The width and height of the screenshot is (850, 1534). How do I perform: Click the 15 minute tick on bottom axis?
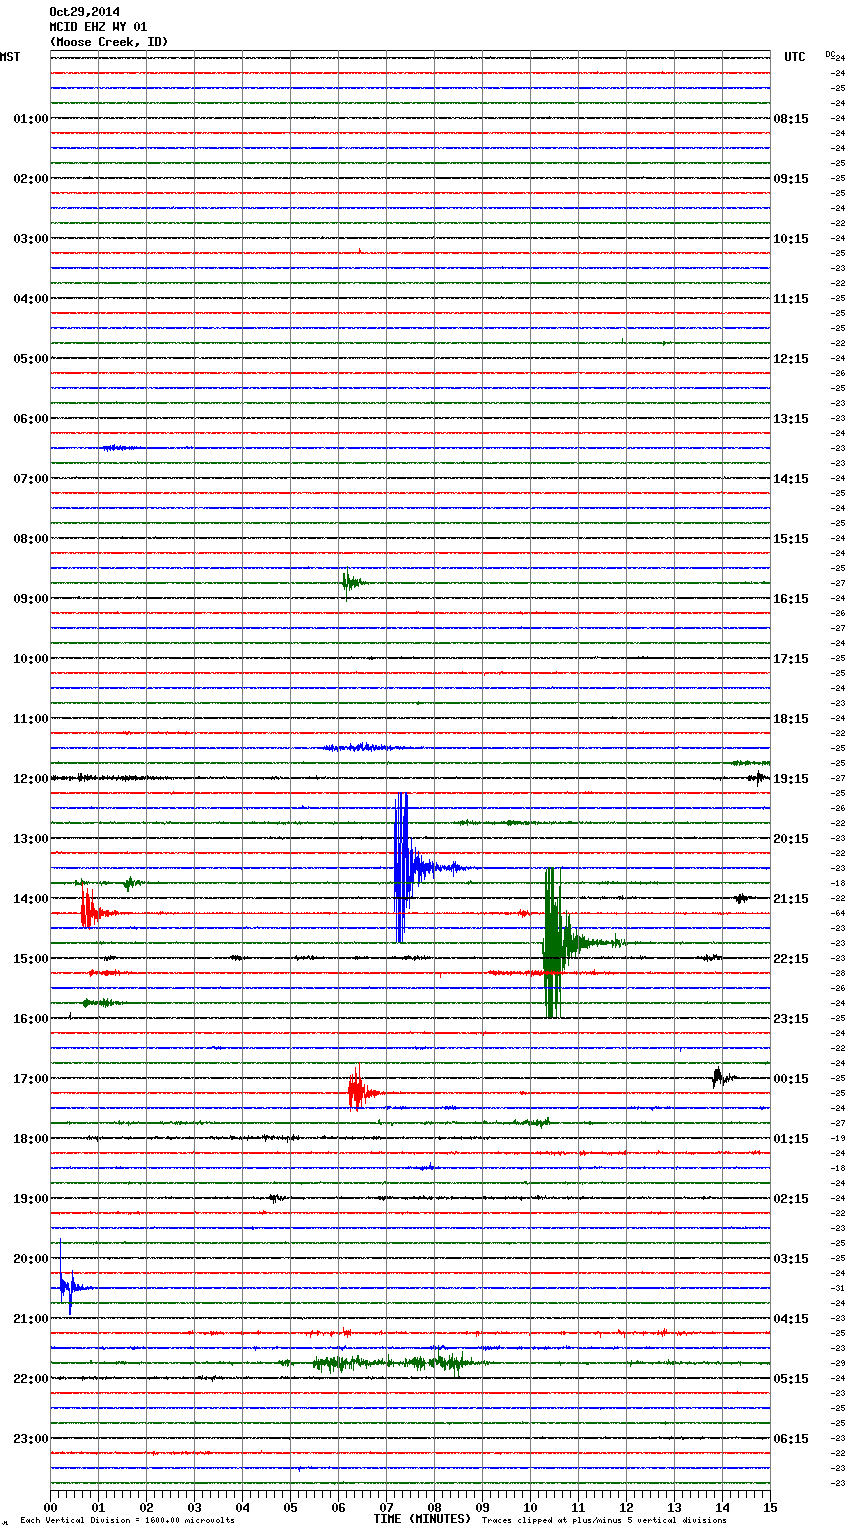[769, 1507]
